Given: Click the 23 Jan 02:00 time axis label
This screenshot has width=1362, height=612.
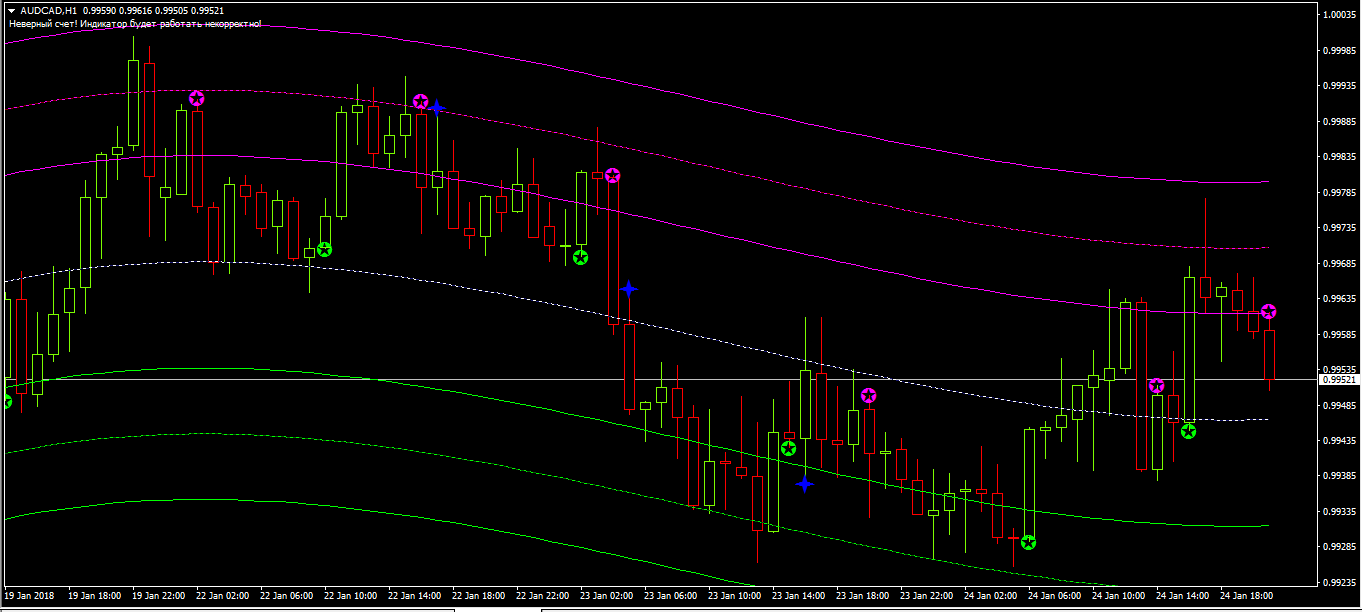Looking at the screenshot, I should pyautogui.click(x=610, y=595).
